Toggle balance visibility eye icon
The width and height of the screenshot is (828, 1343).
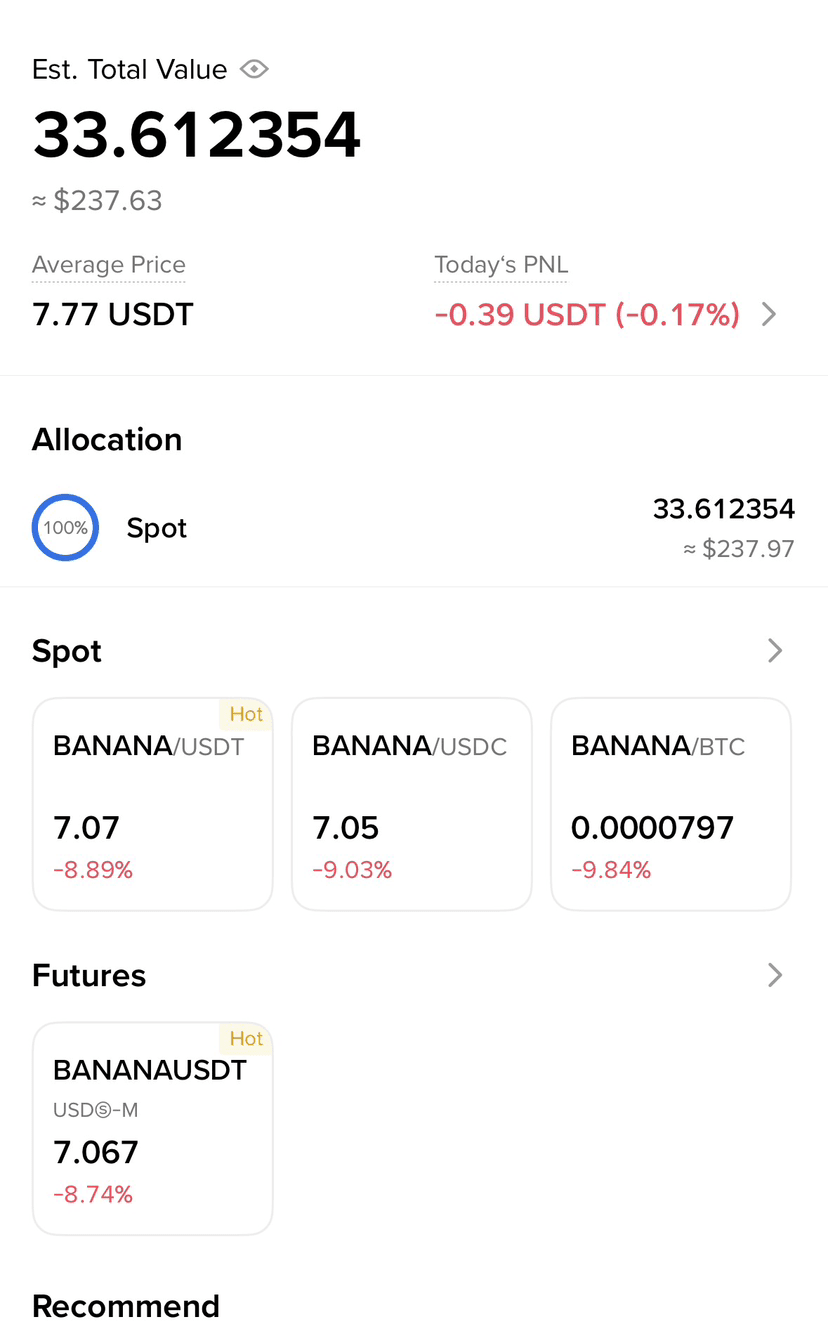(255, 69)
